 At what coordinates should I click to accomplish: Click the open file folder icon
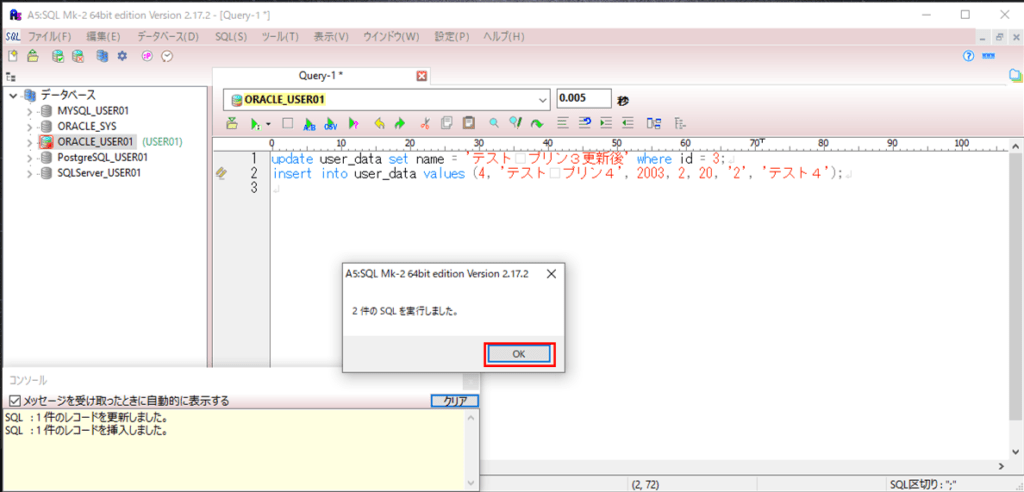(32, 56)
